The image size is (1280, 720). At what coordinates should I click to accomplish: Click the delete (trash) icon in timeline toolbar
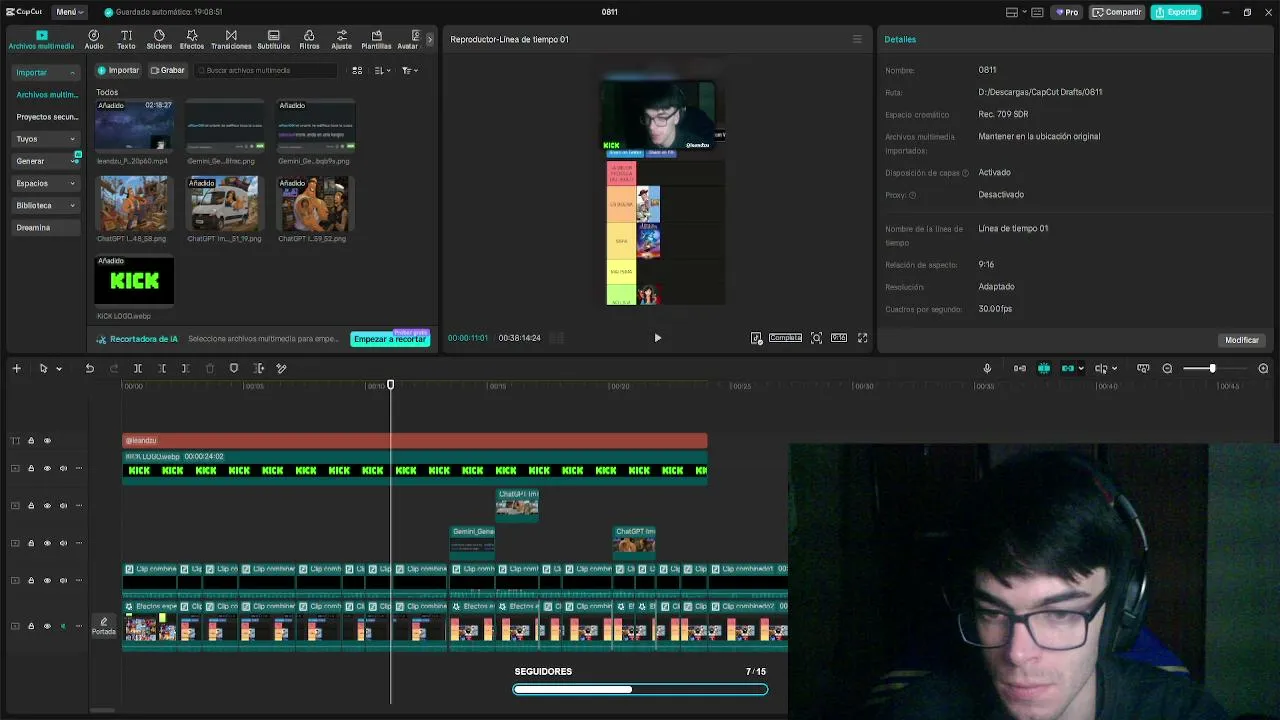tap(210, 369)
